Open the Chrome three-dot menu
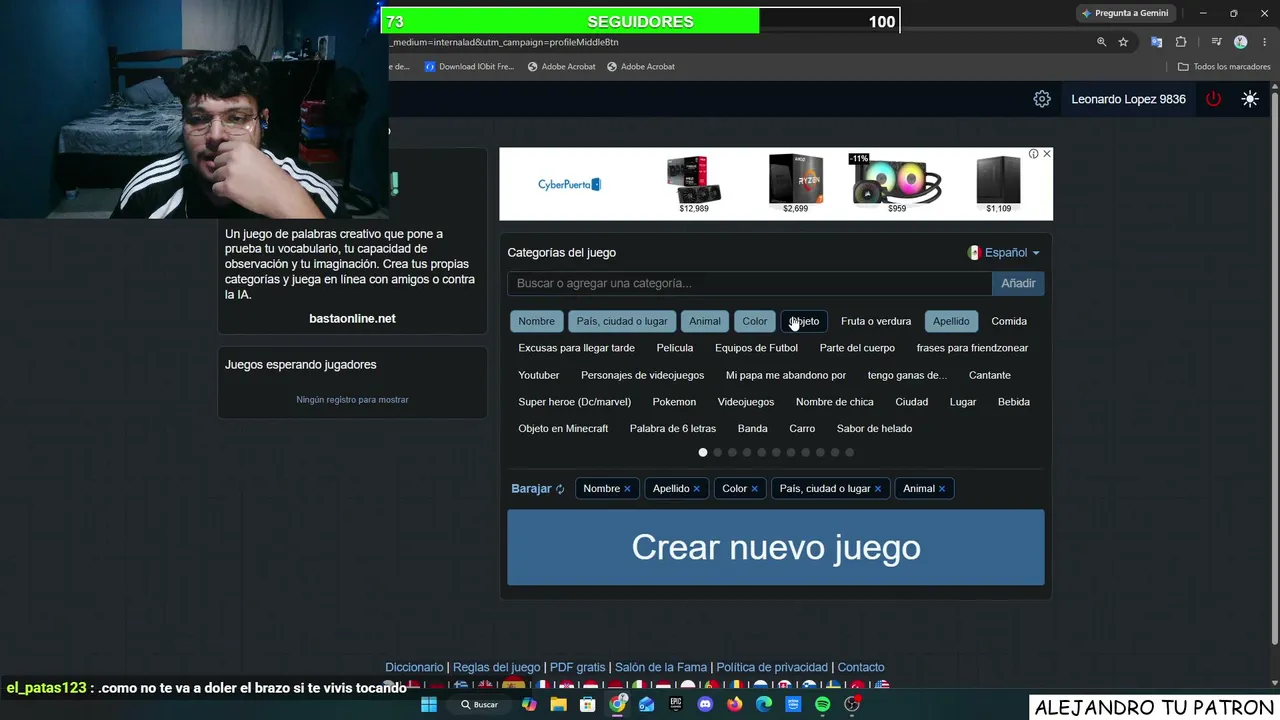Image resolution: width=1280 pixels, height=720 pixels. (x=1263, y=42)
